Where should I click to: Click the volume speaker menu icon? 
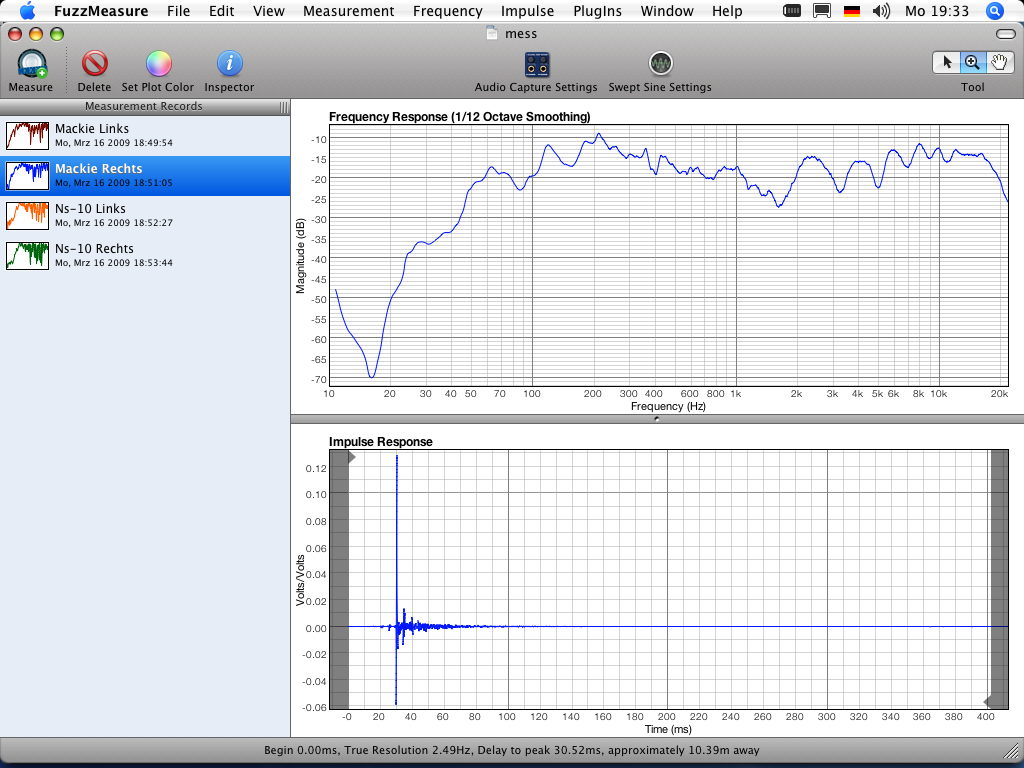click(881, 11)
